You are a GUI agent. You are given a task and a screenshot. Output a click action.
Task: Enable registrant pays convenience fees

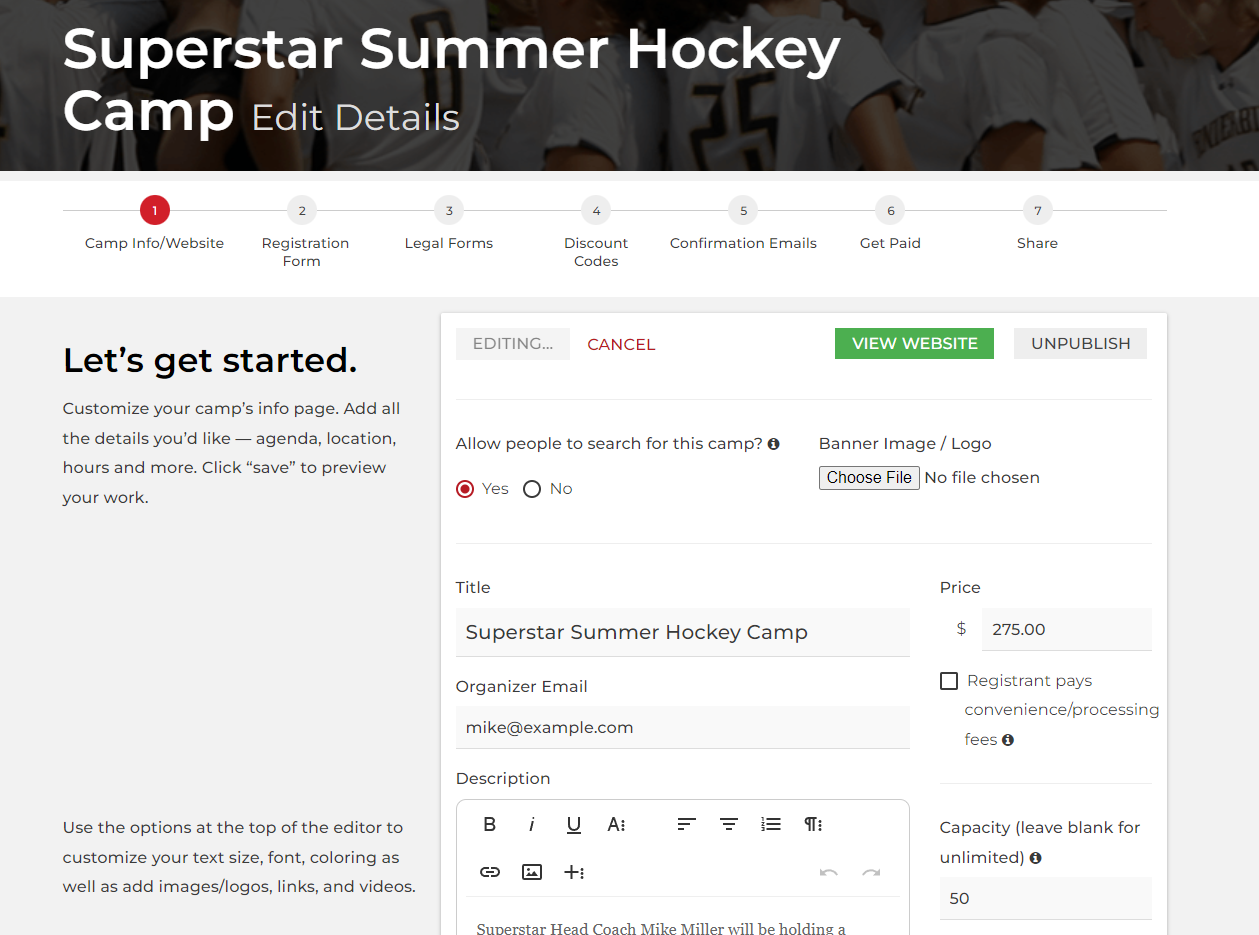click(x=948, y=680)
